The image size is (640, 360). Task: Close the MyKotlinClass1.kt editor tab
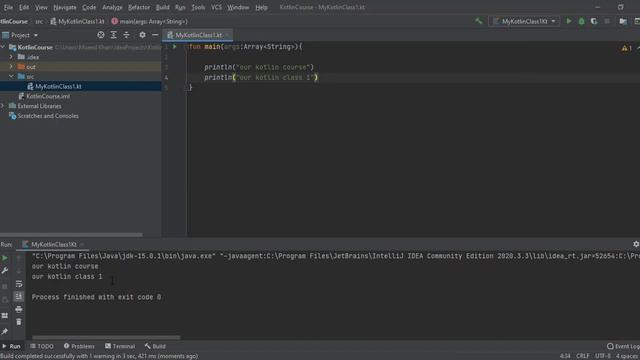227,35
